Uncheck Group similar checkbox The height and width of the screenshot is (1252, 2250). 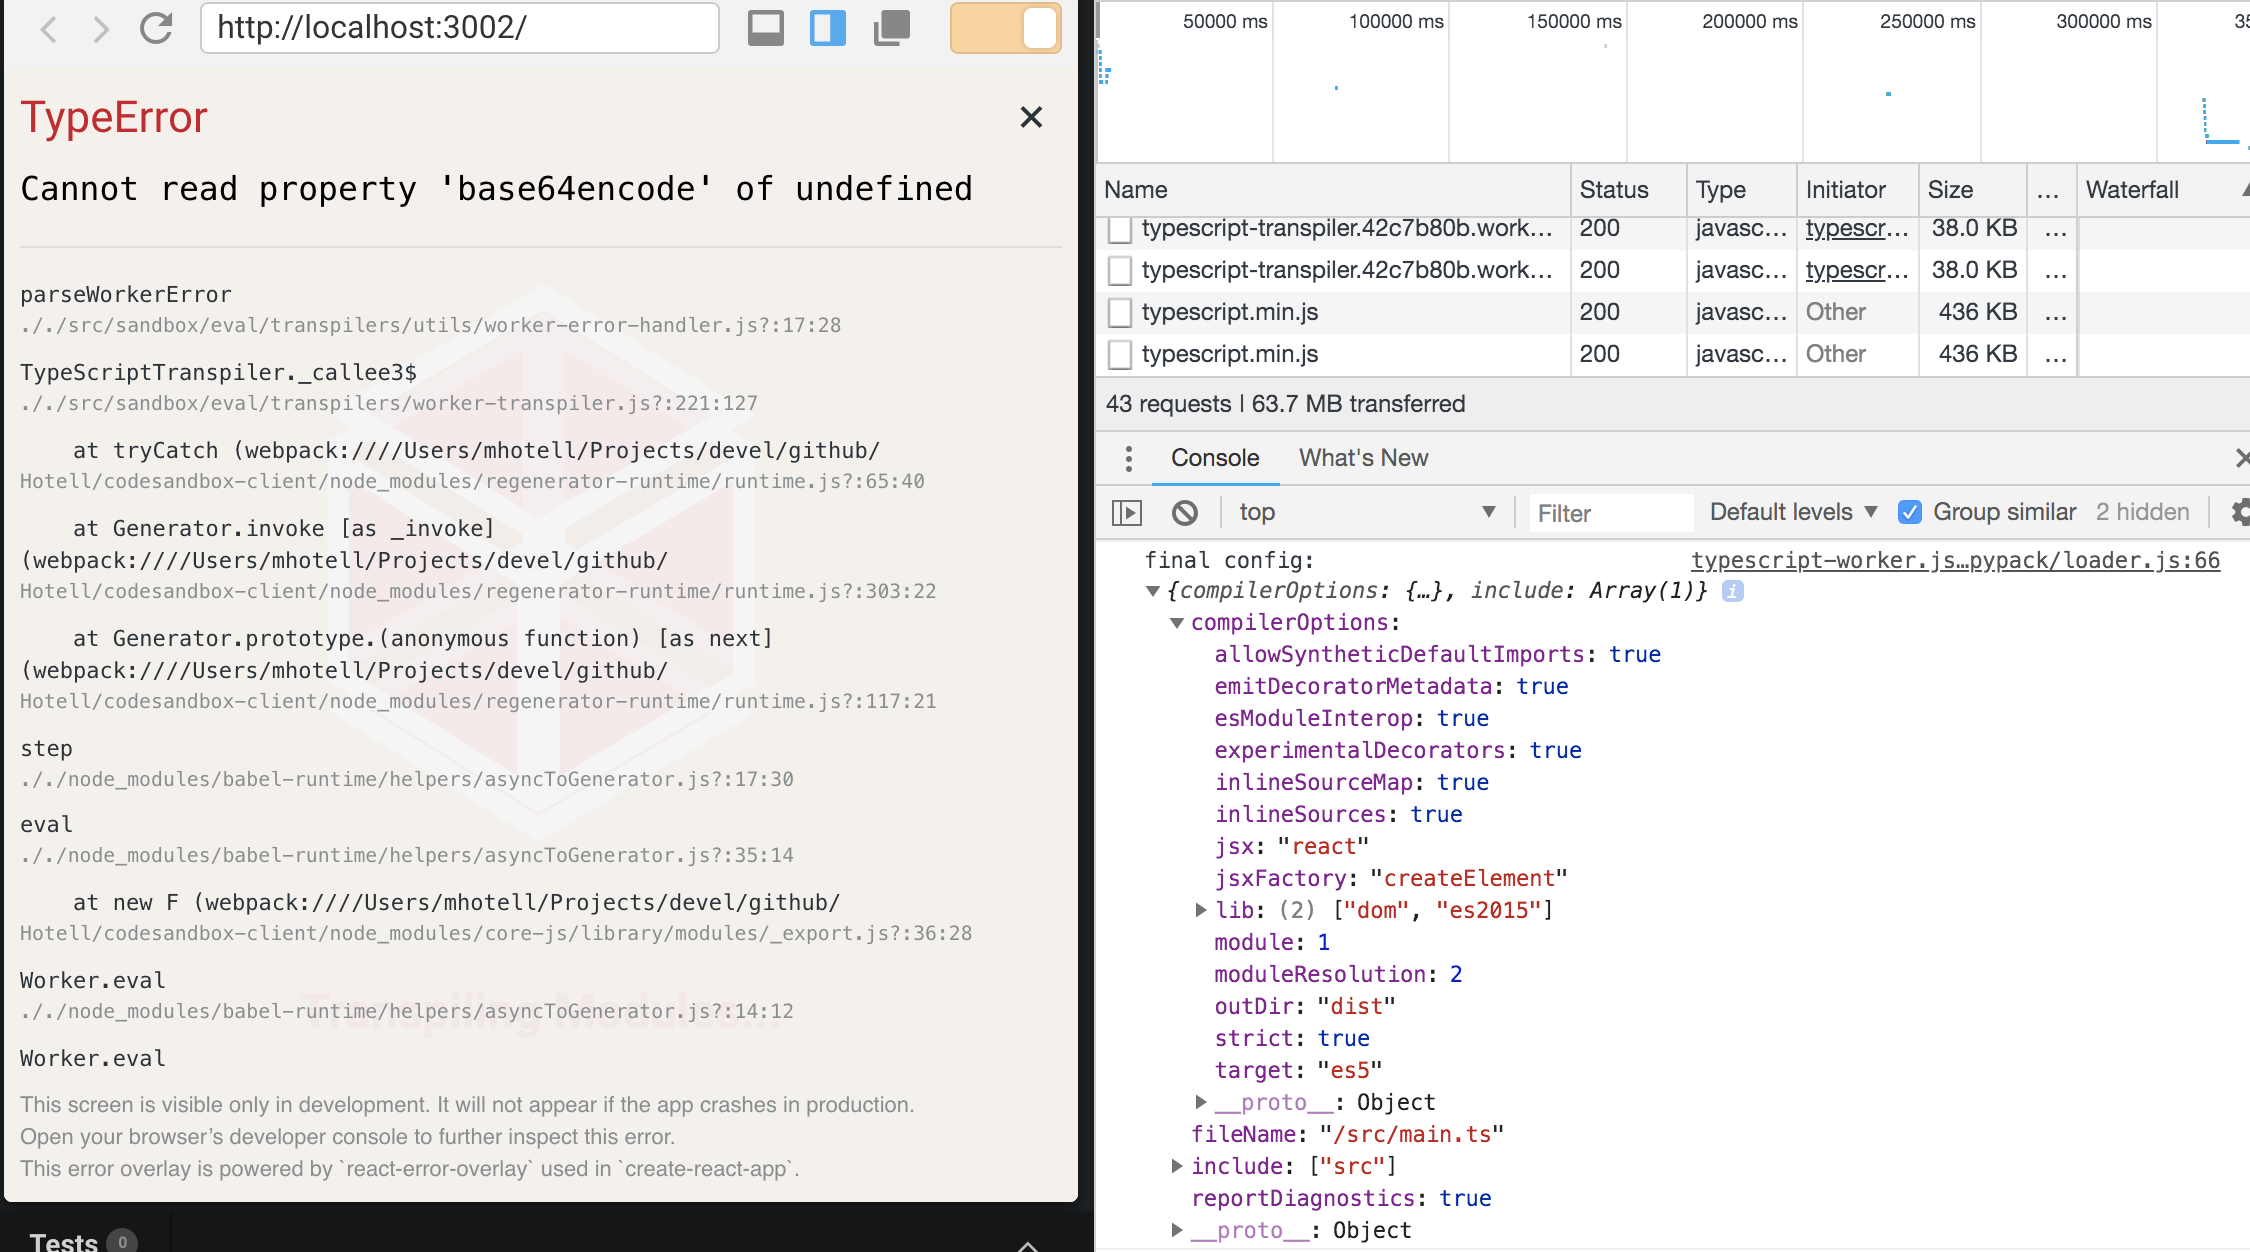(x=1910, y=512)
